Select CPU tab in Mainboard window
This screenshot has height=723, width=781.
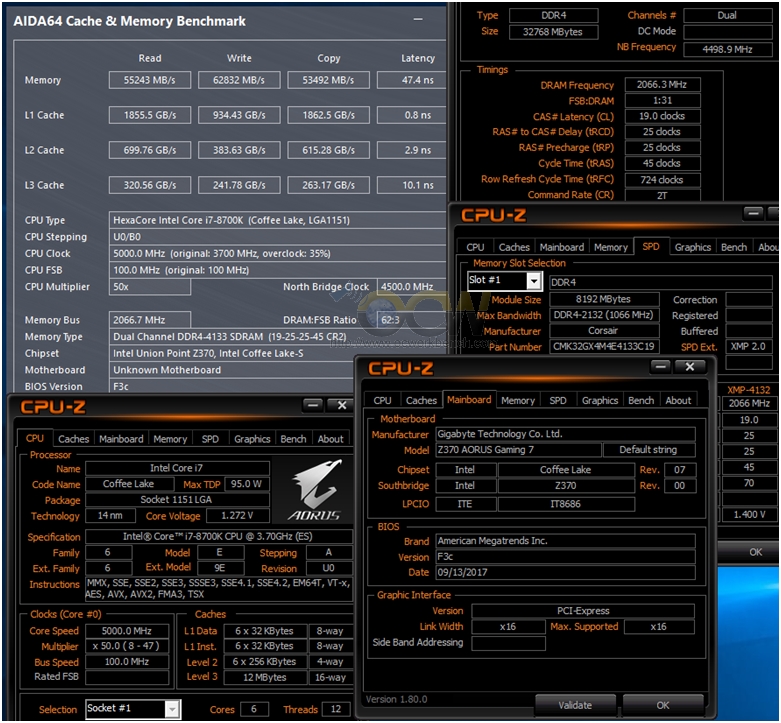click(382, 400)
